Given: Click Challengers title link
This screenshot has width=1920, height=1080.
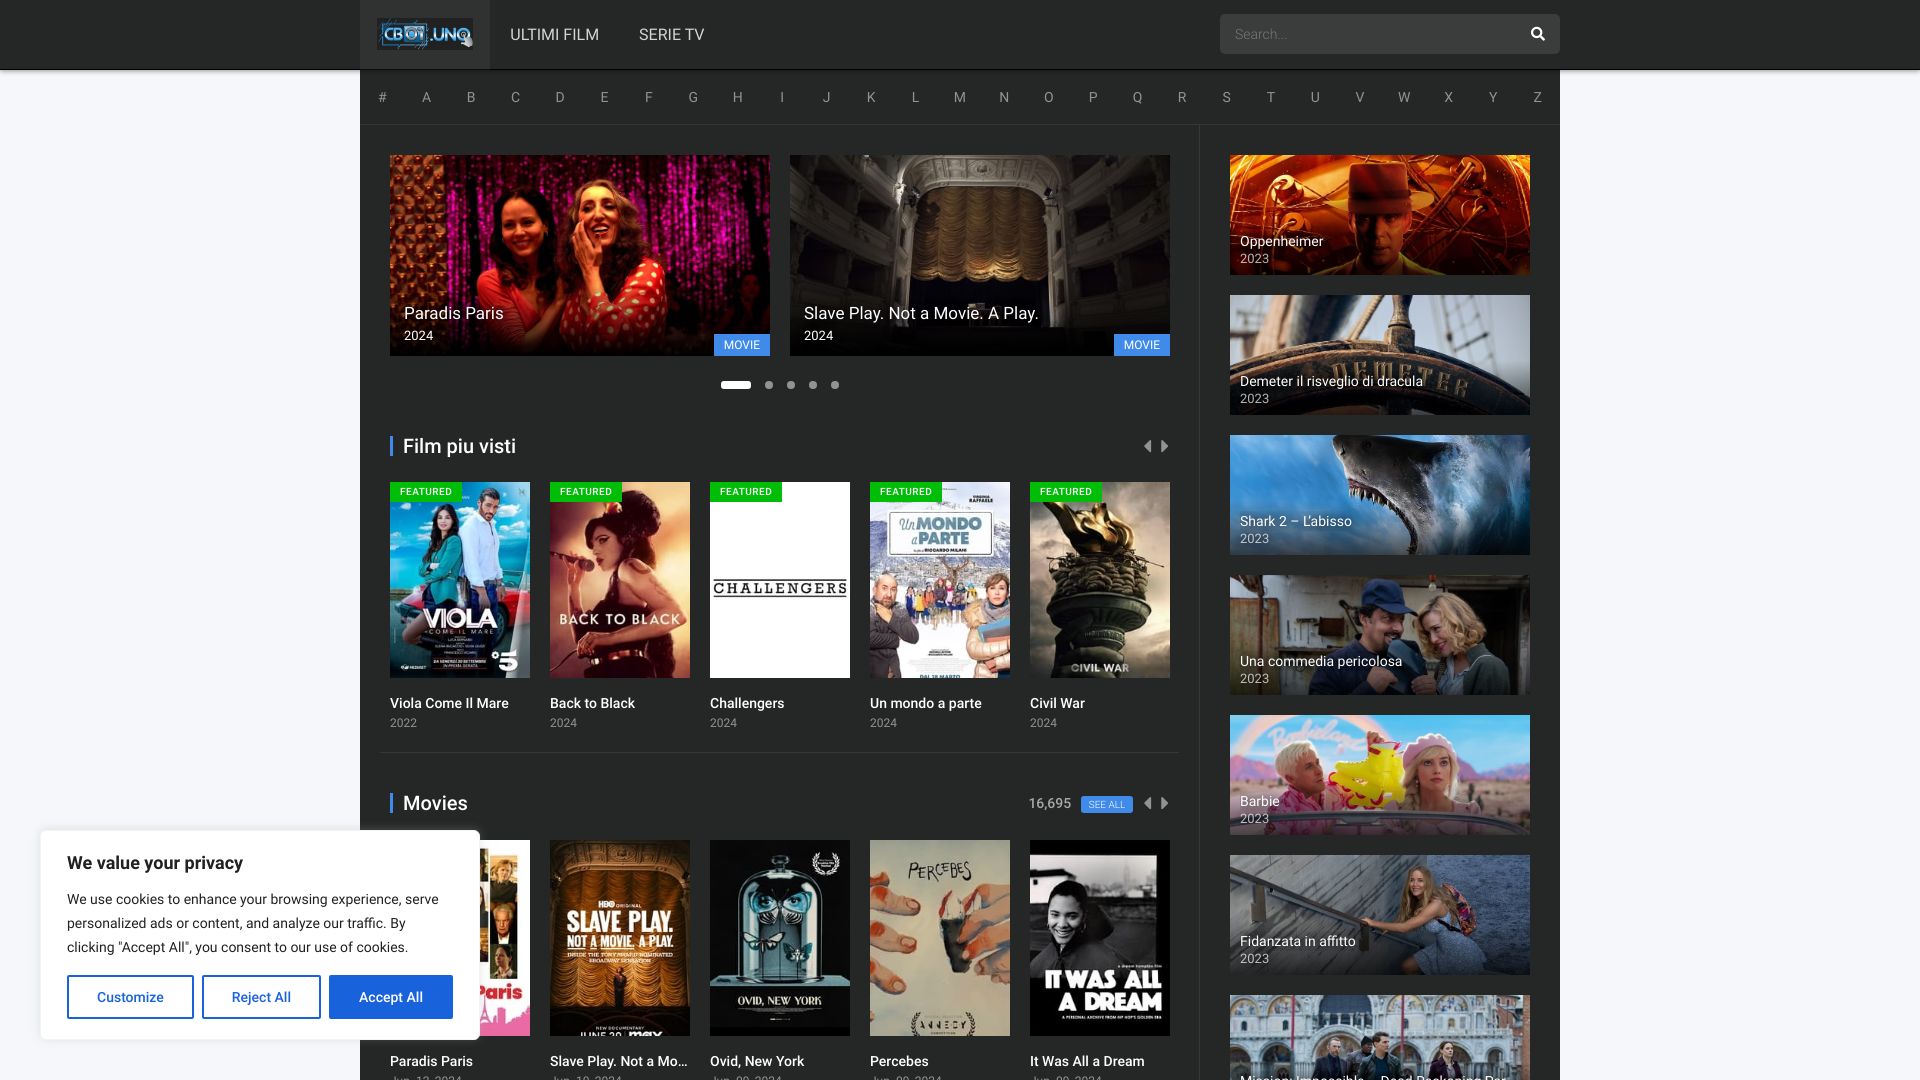Looking at the screenshot, I should point(747,703).
